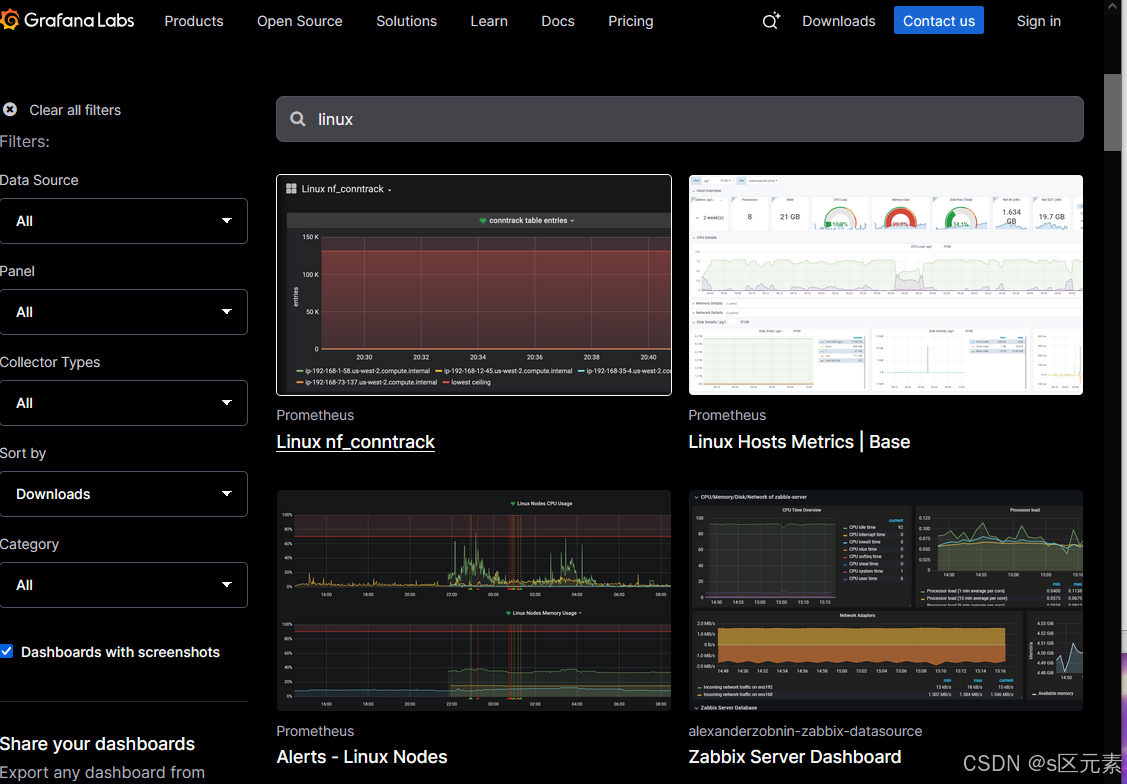Open the Solutions menu
Screen dimensions: 1127x784
coord(407,22)
